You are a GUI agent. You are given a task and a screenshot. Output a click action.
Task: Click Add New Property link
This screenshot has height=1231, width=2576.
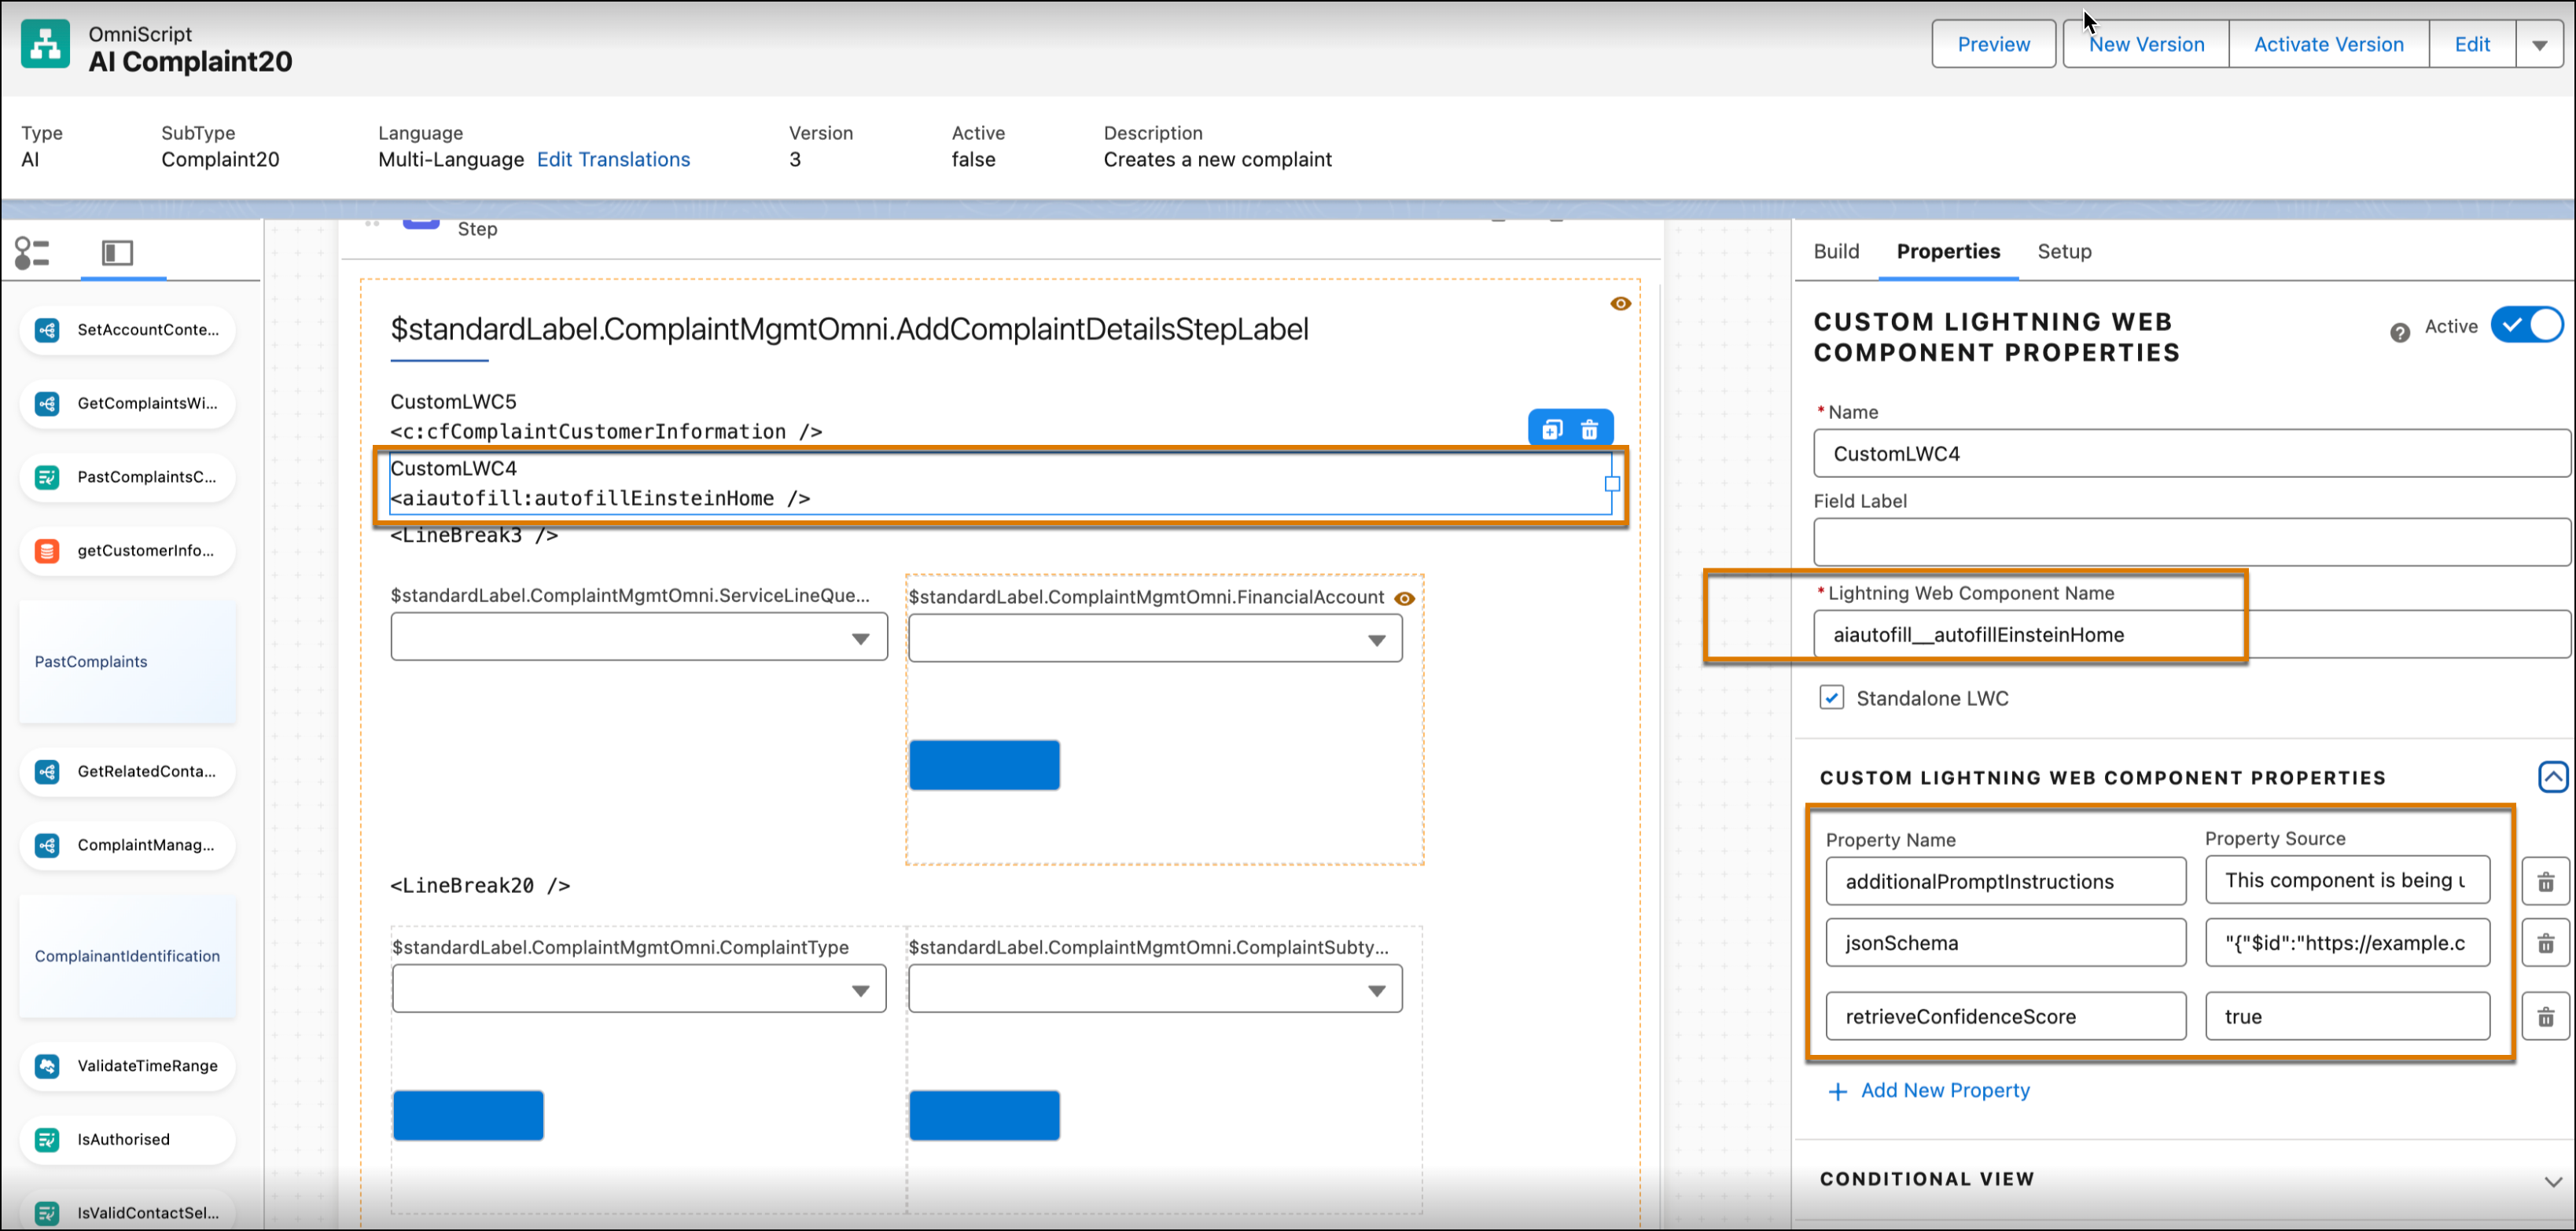point(1929,1091)
